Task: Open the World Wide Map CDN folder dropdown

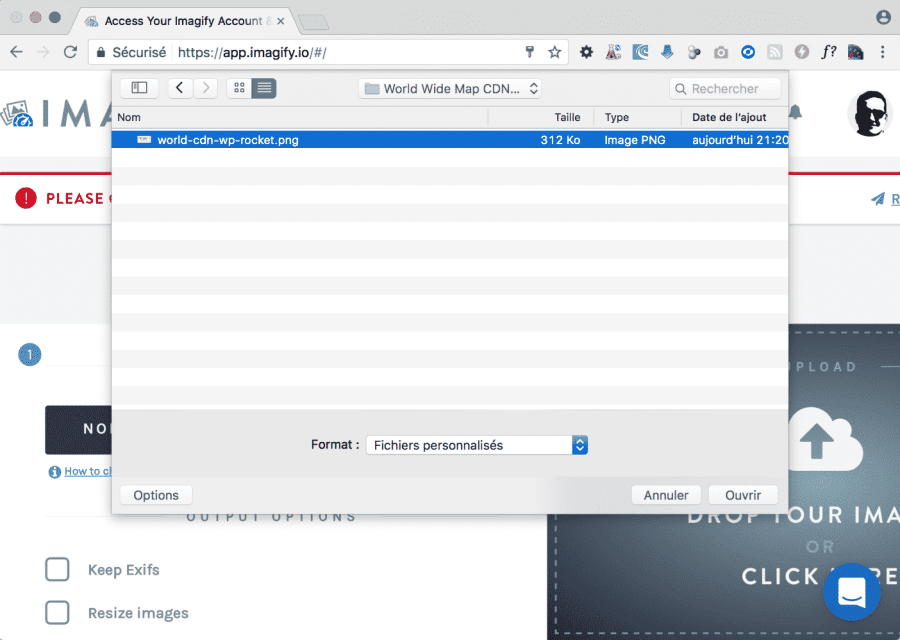Action: tap(451, 88)
